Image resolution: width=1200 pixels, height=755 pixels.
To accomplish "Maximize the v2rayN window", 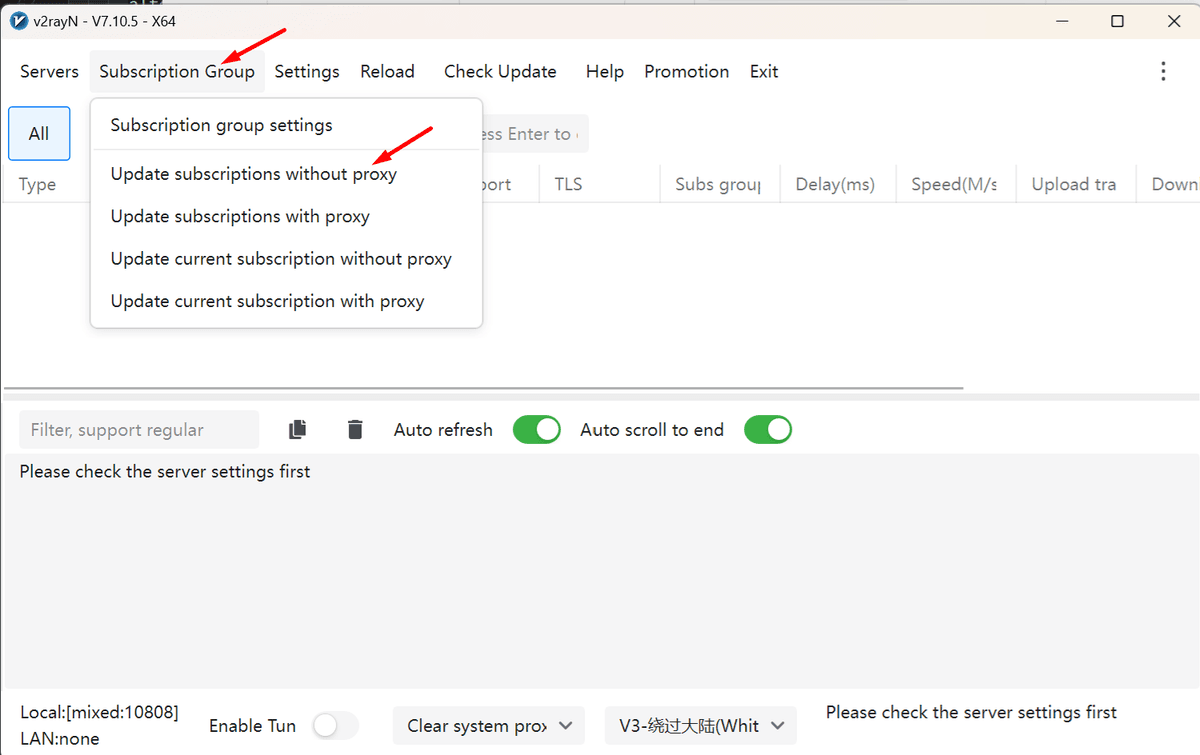I will tap(1117, 21).
